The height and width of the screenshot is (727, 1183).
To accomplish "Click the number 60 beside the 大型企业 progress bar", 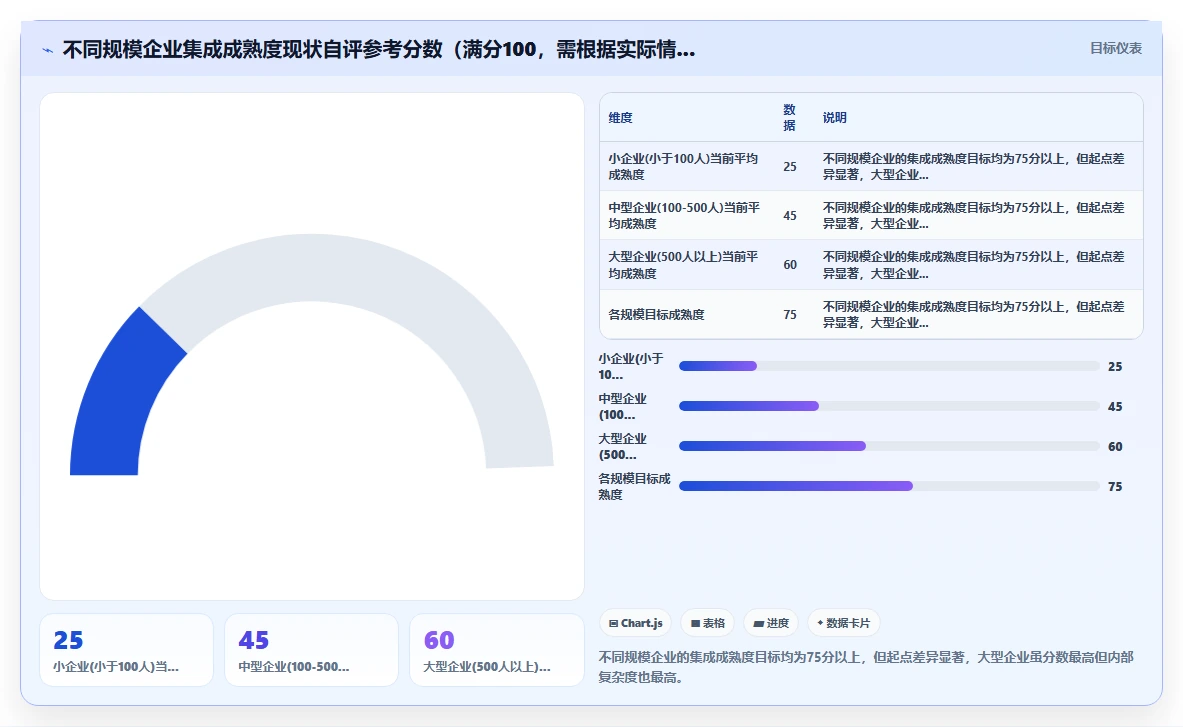I will coord(1115,446).
